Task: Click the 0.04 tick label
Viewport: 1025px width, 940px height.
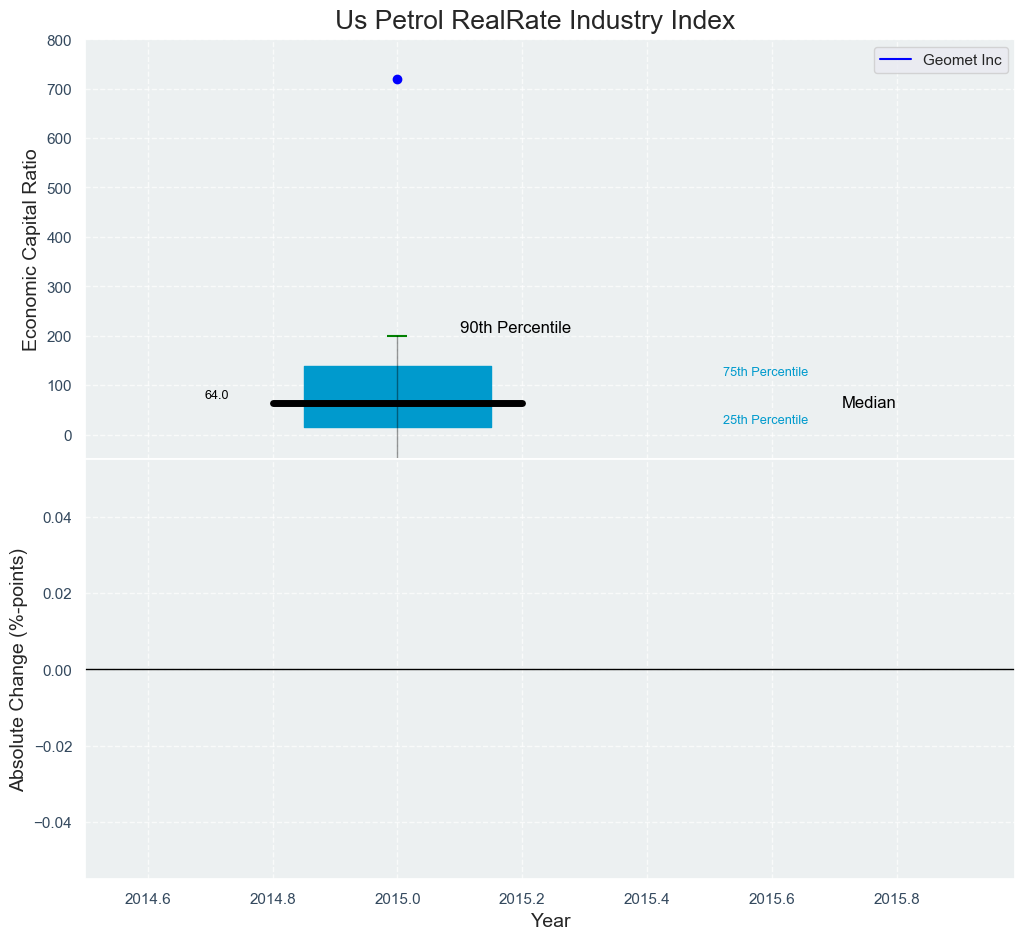Action: point(58,518)
